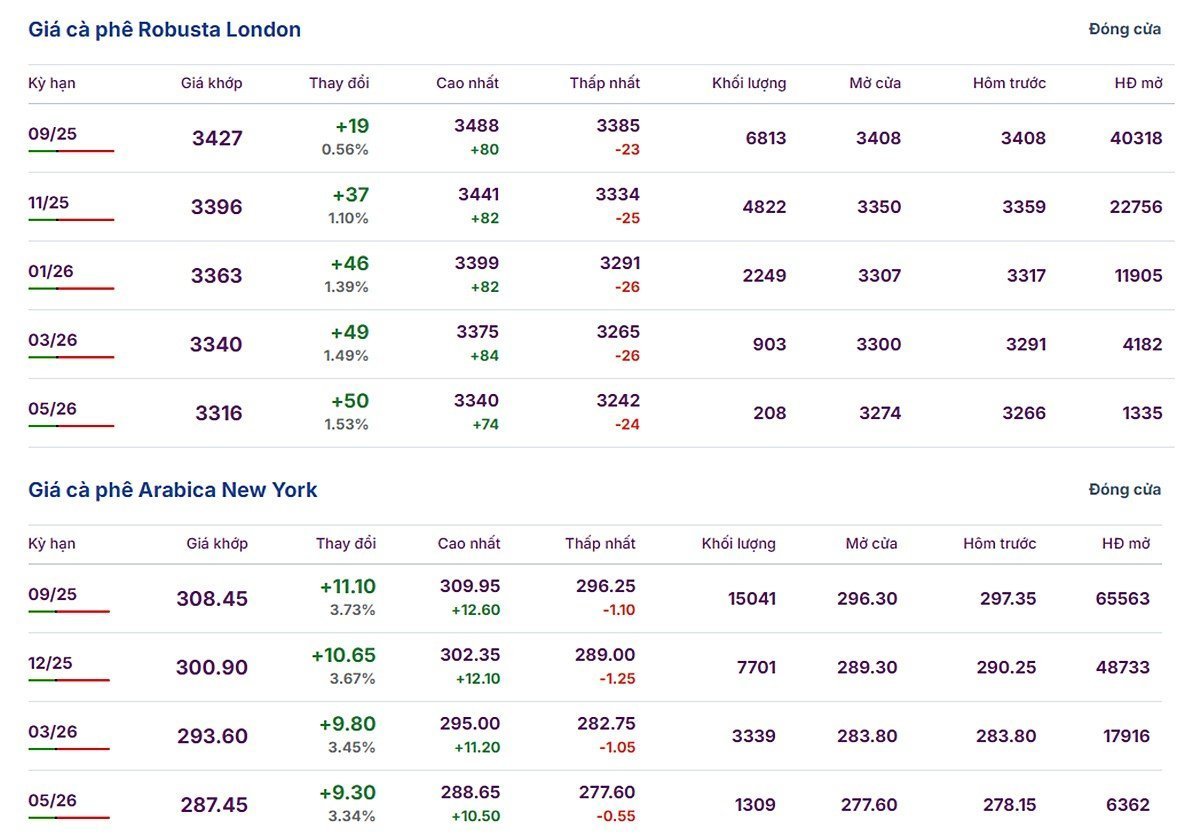
Task: Click the 308.45 matched price
Action: pyautogui.click(x=212, y=599)
